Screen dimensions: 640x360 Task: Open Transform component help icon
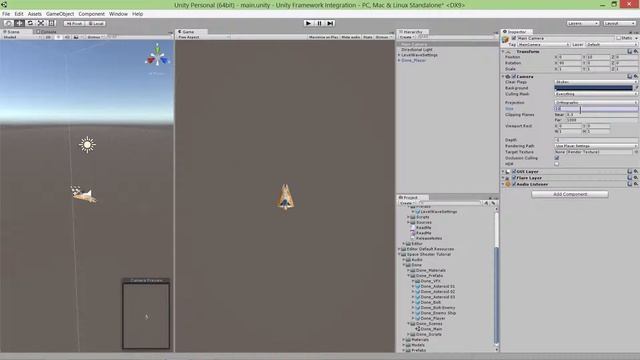coord(630,52)
